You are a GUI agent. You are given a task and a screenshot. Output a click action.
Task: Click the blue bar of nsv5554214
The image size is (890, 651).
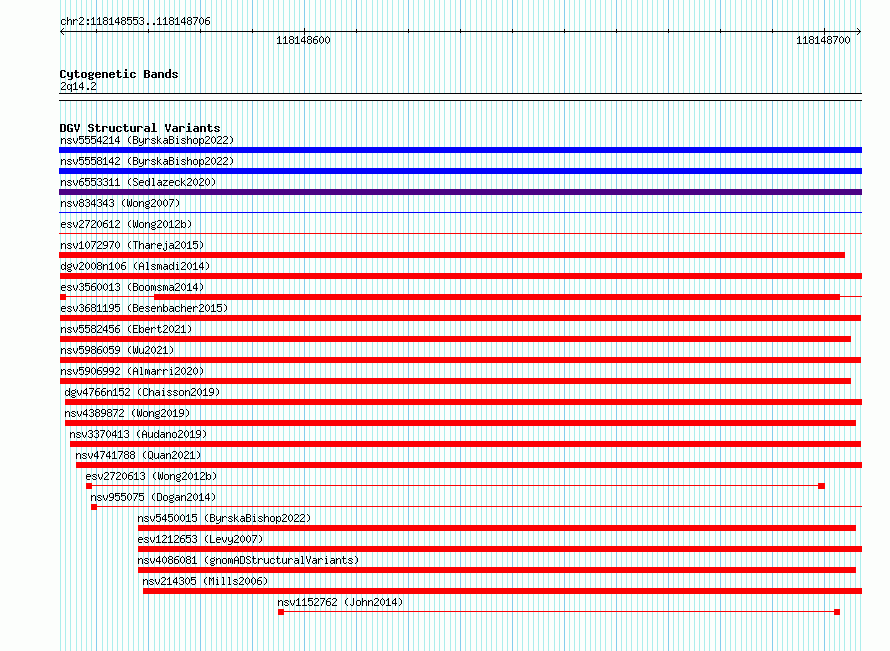click(x=460, y=150)
